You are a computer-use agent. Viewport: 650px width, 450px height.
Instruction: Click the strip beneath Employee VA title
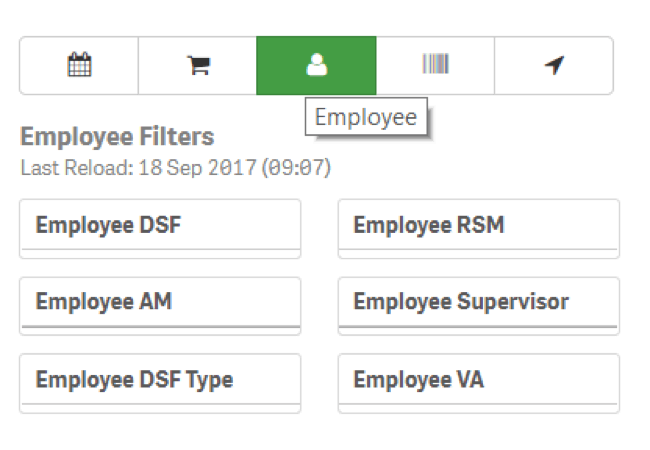point(478,408)
